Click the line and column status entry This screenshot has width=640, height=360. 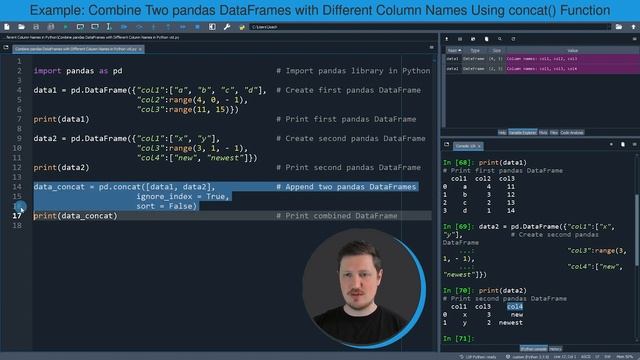point(565,357)
